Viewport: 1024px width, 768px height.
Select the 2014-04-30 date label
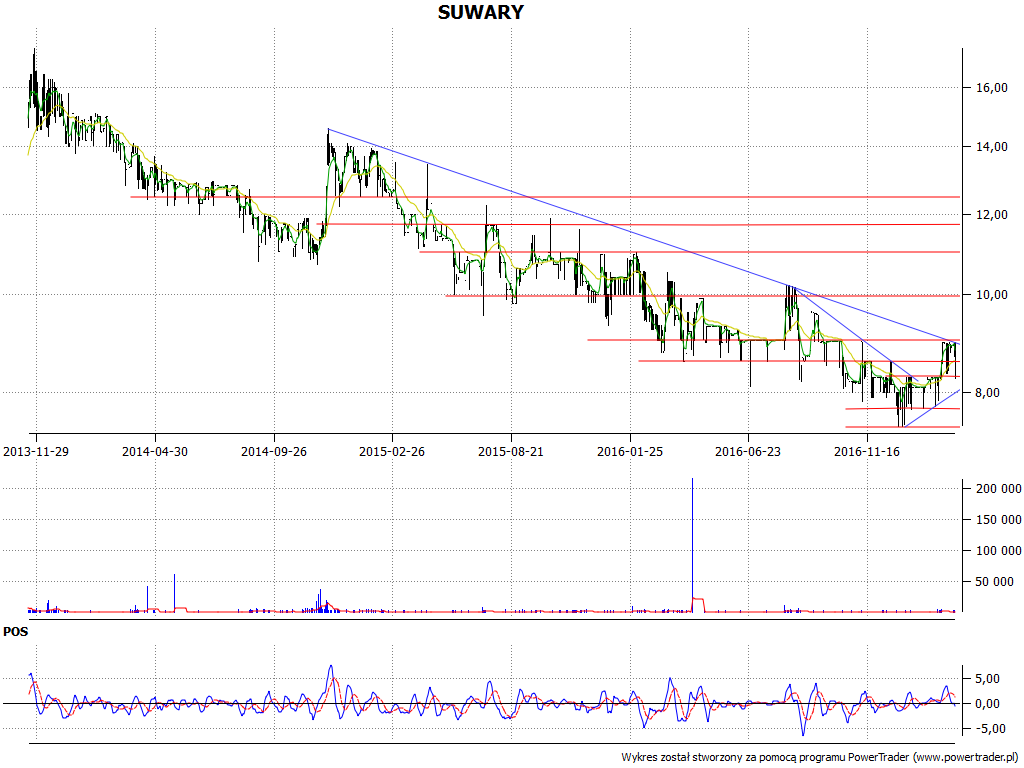(155, 451)
